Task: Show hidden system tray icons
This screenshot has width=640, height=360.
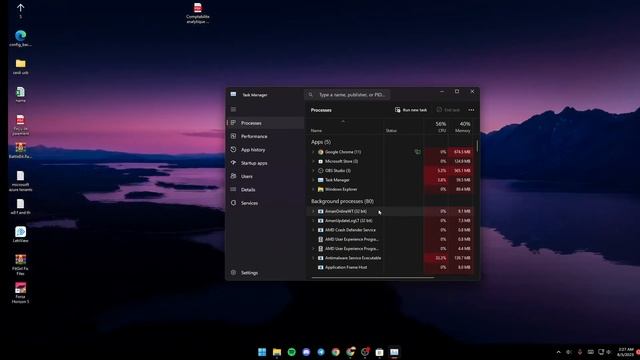Action: click(558, 352)
